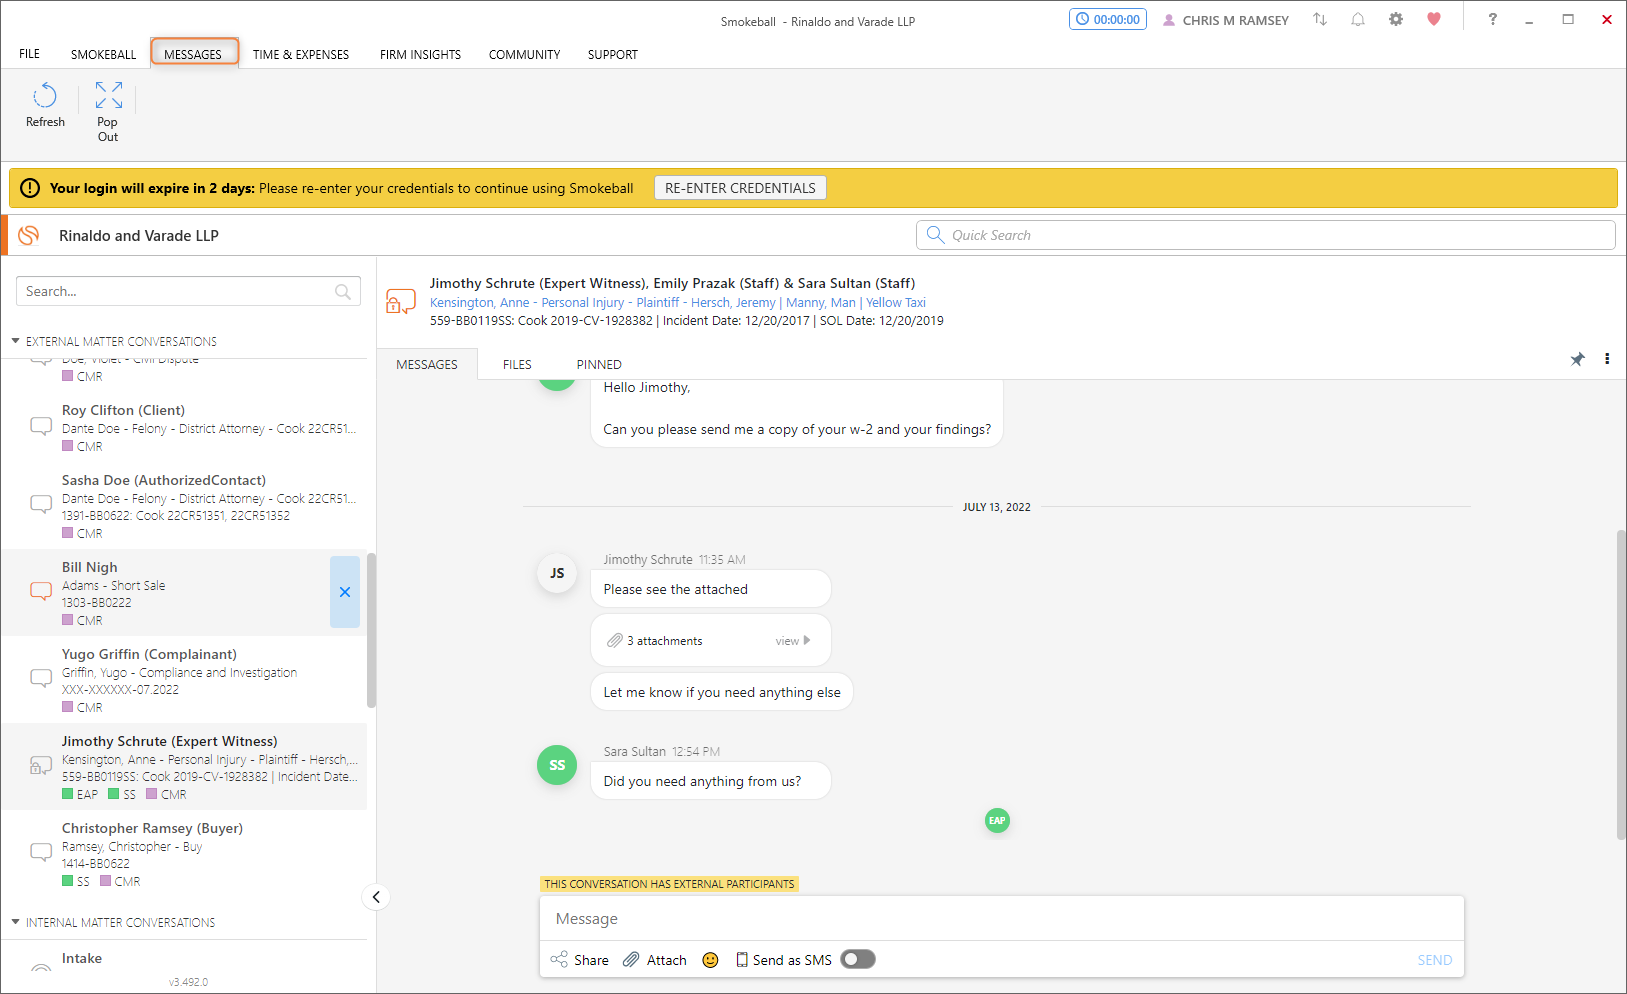Switch to the SMOKEBALL ribbon tab
The image size is (1627, 994).
tap(103, 54)
